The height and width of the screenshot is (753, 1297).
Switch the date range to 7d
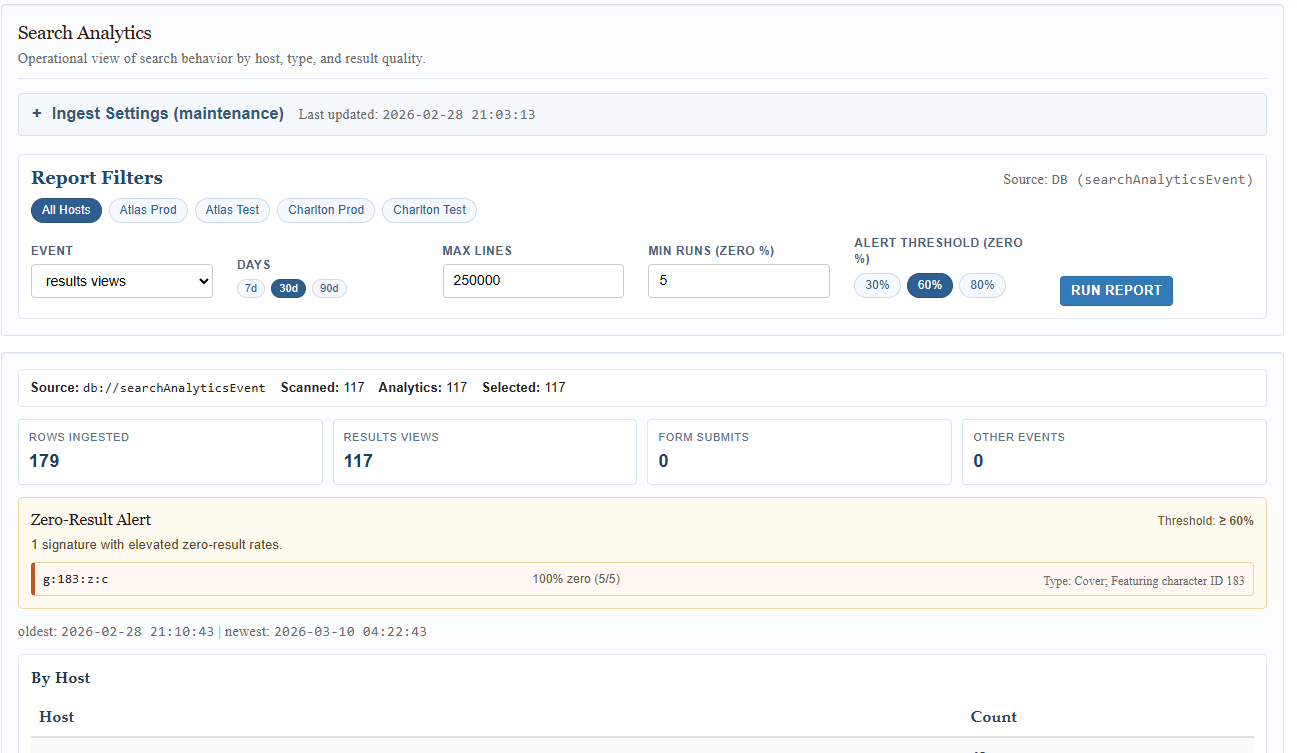point(250,288)
